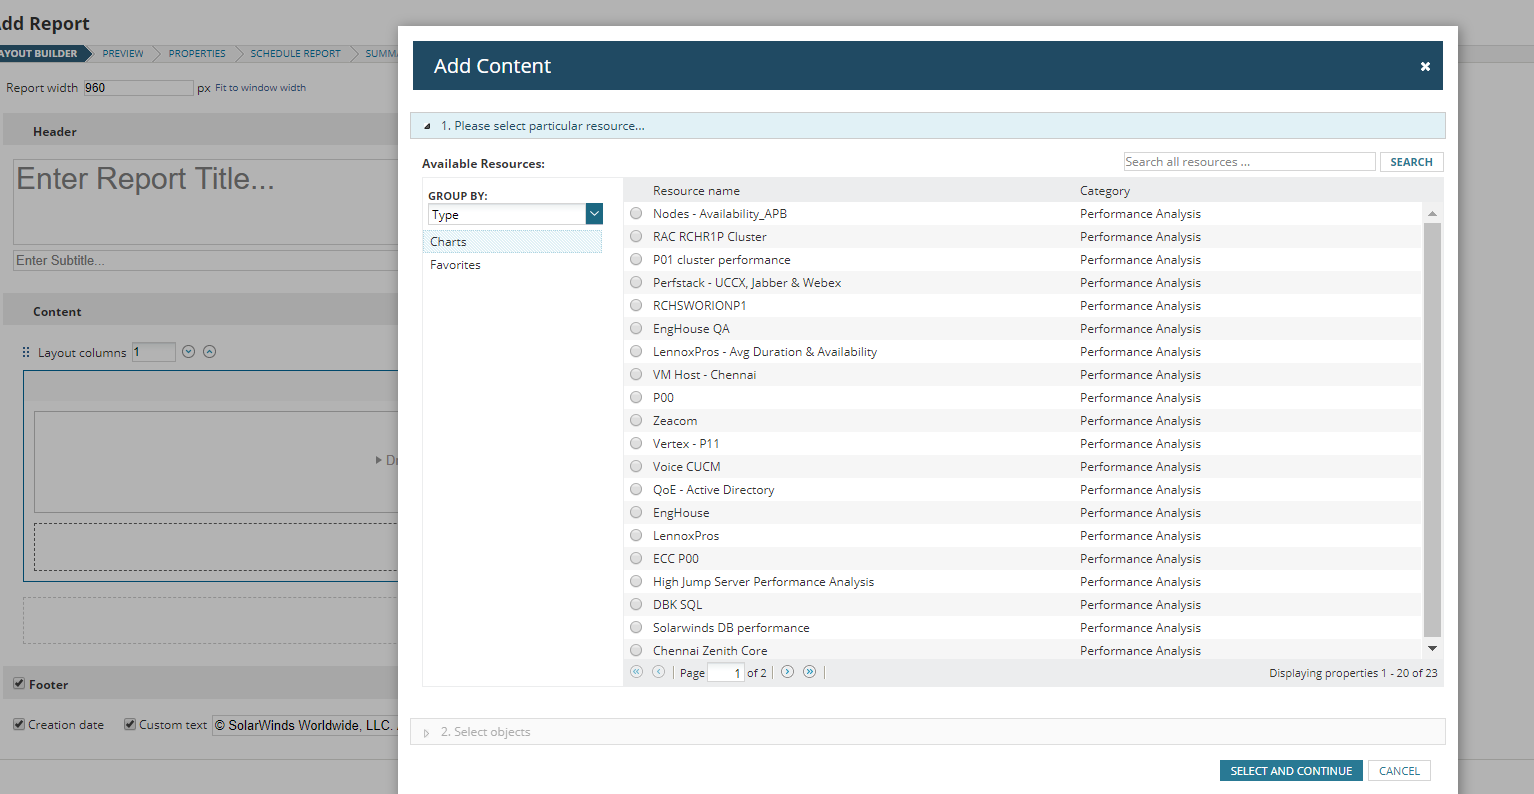Select the RCHSWORIONP1 radio button
1534x794 pixels.
(x=636, y=305)
